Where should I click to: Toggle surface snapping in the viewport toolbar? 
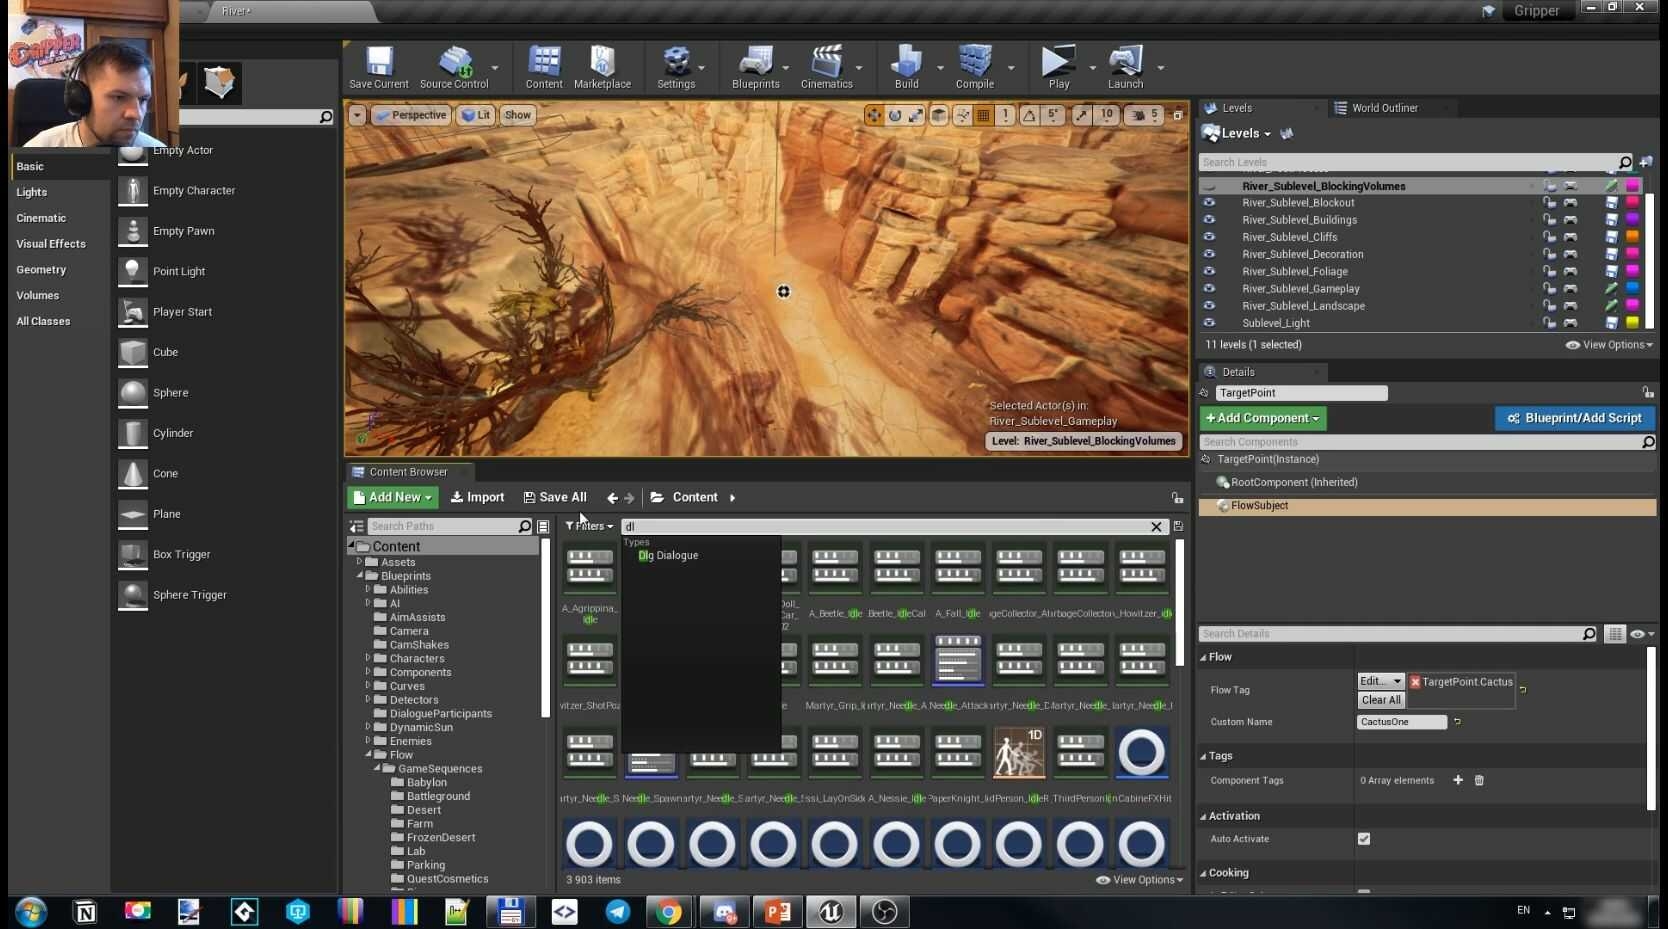(x=962, y=116)
